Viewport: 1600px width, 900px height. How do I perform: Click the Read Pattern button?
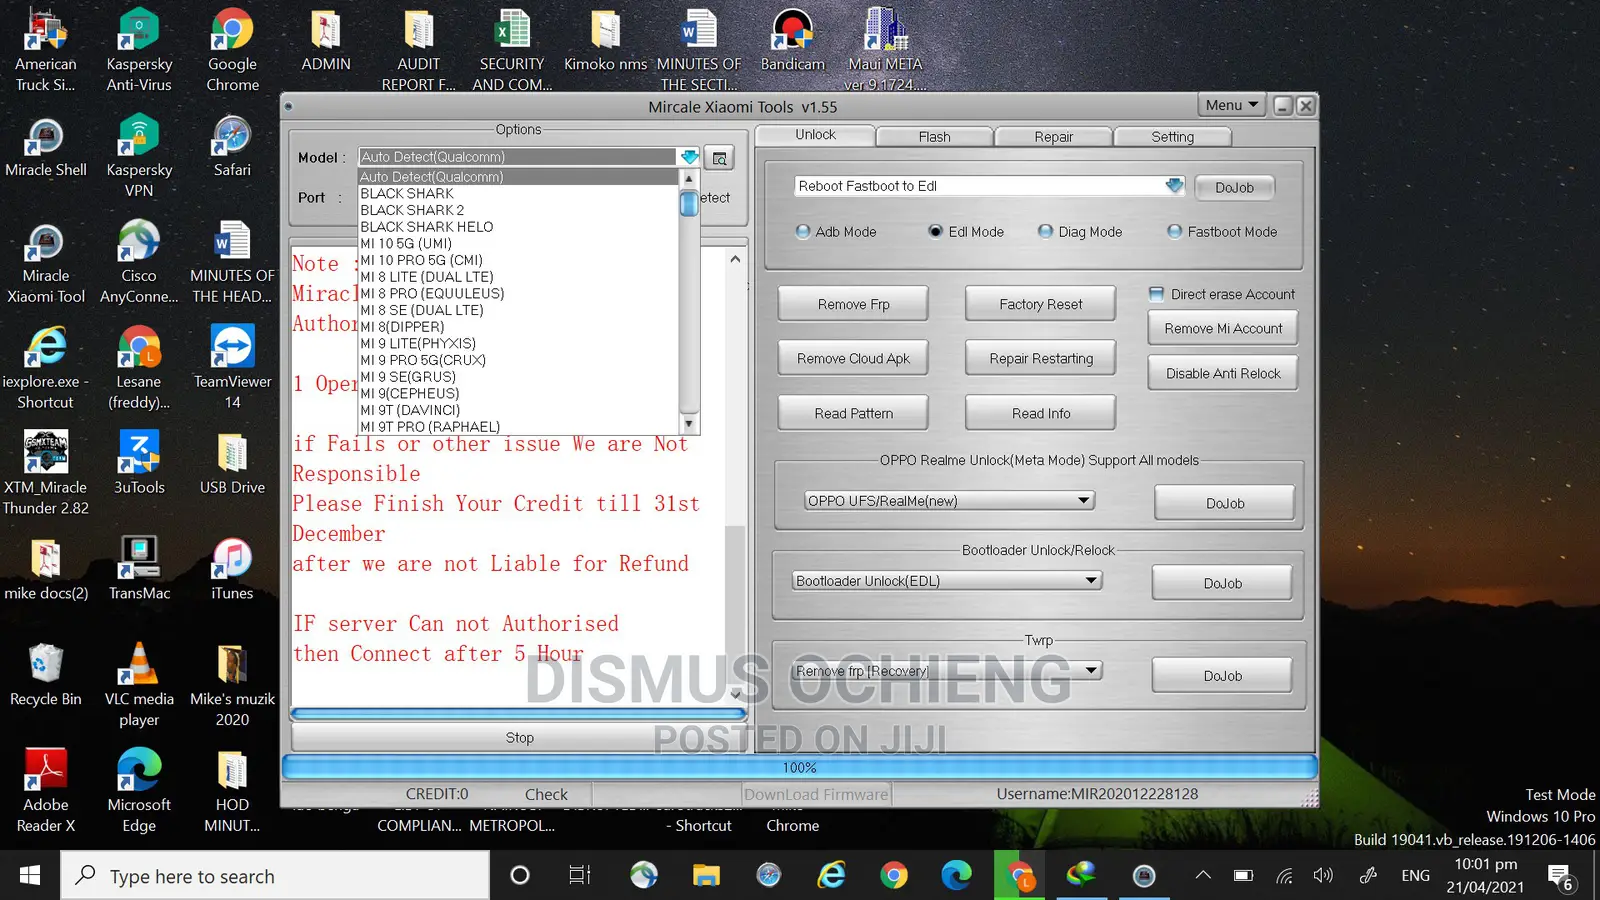point(853,413)
